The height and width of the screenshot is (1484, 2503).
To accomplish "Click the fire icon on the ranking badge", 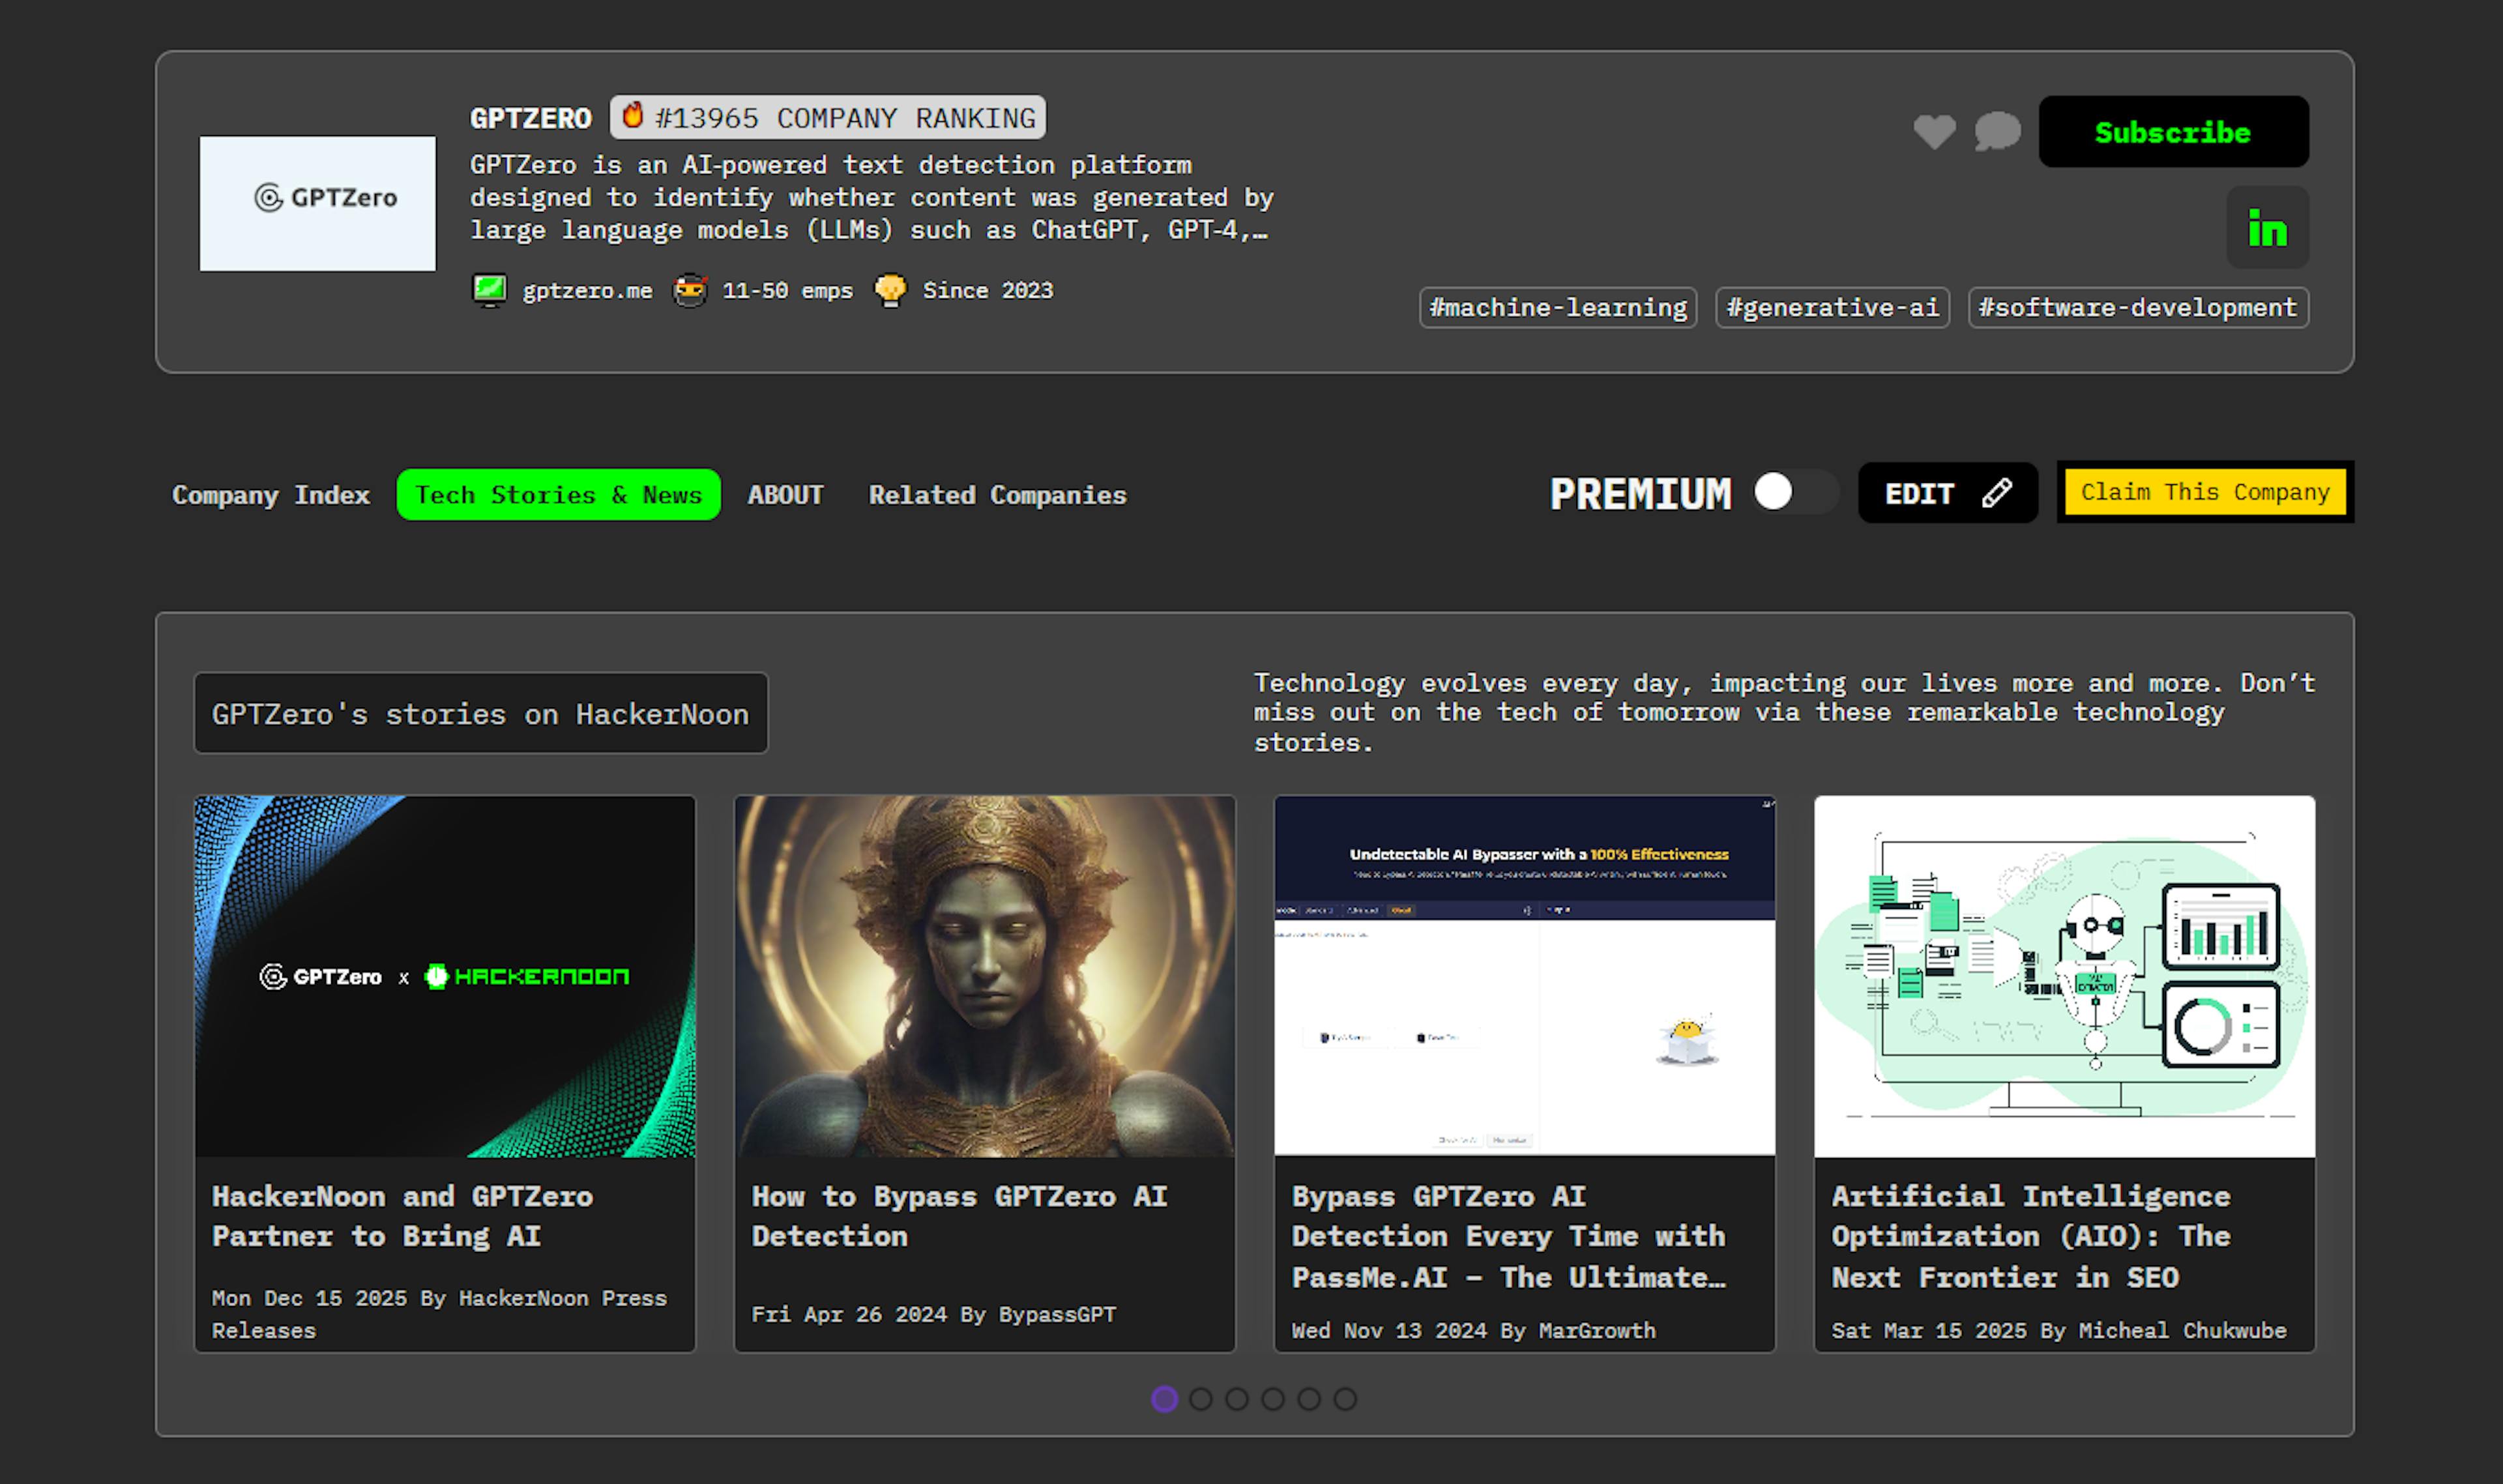I will click(633, 117).
